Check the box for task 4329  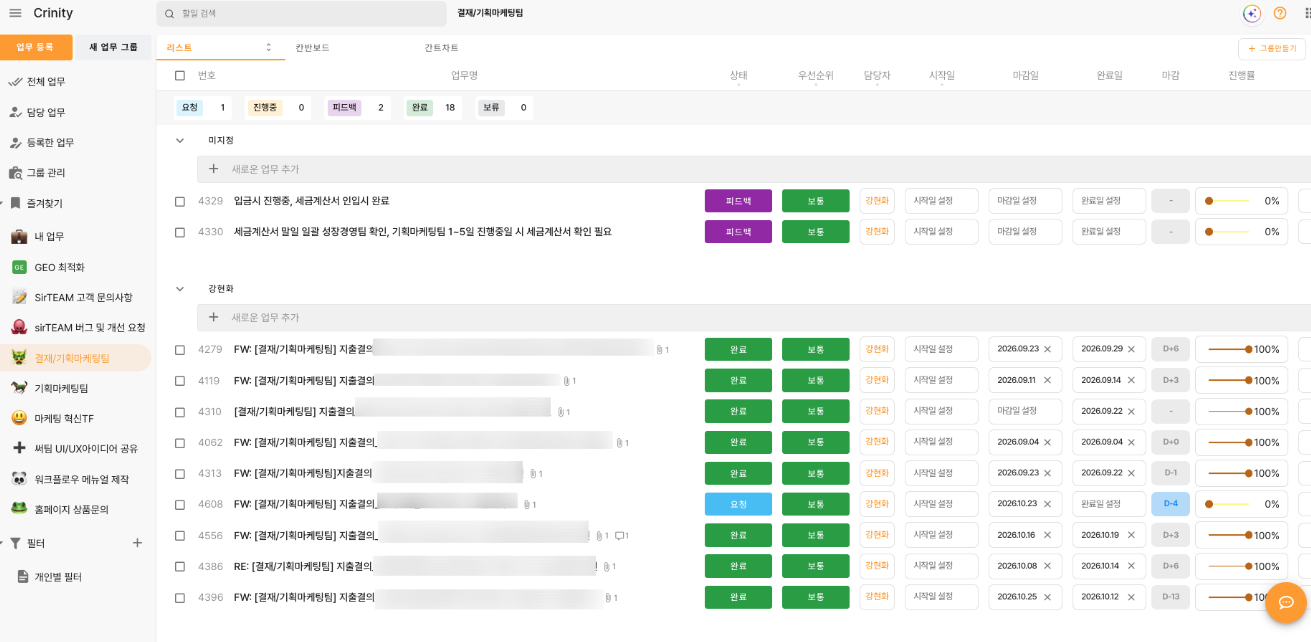click(180, 201)
